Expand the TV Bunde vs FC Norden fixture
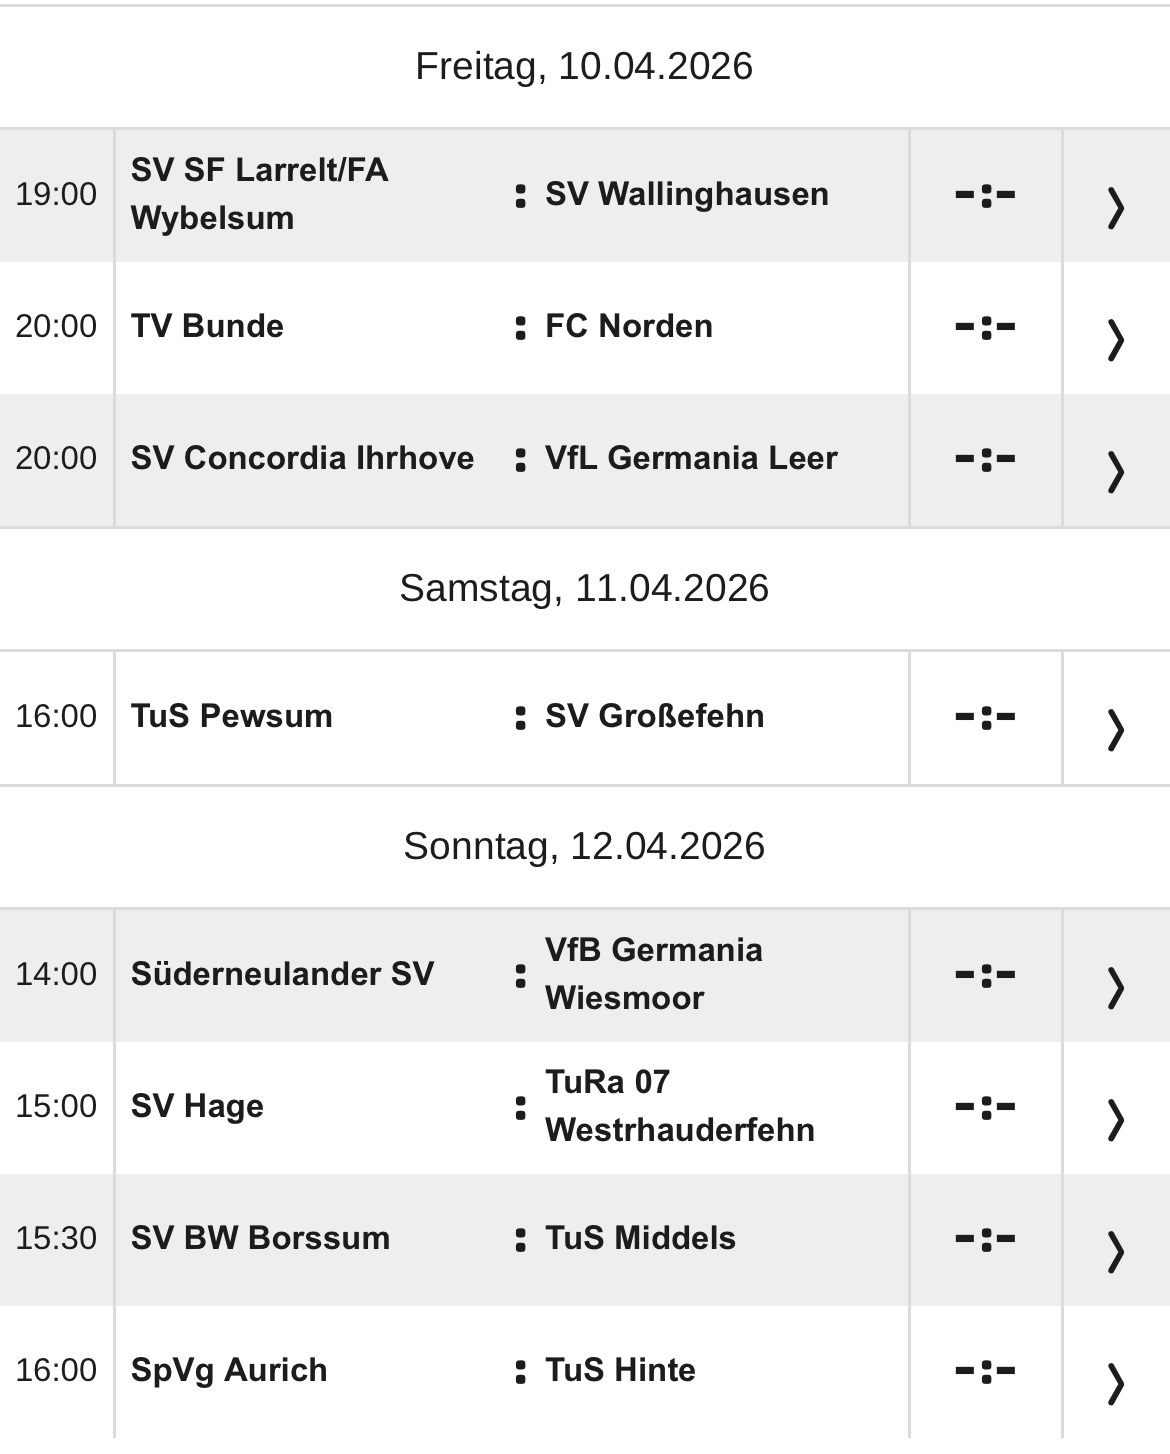Viewport: 1170px width, 1454px height. [1116, 340]
